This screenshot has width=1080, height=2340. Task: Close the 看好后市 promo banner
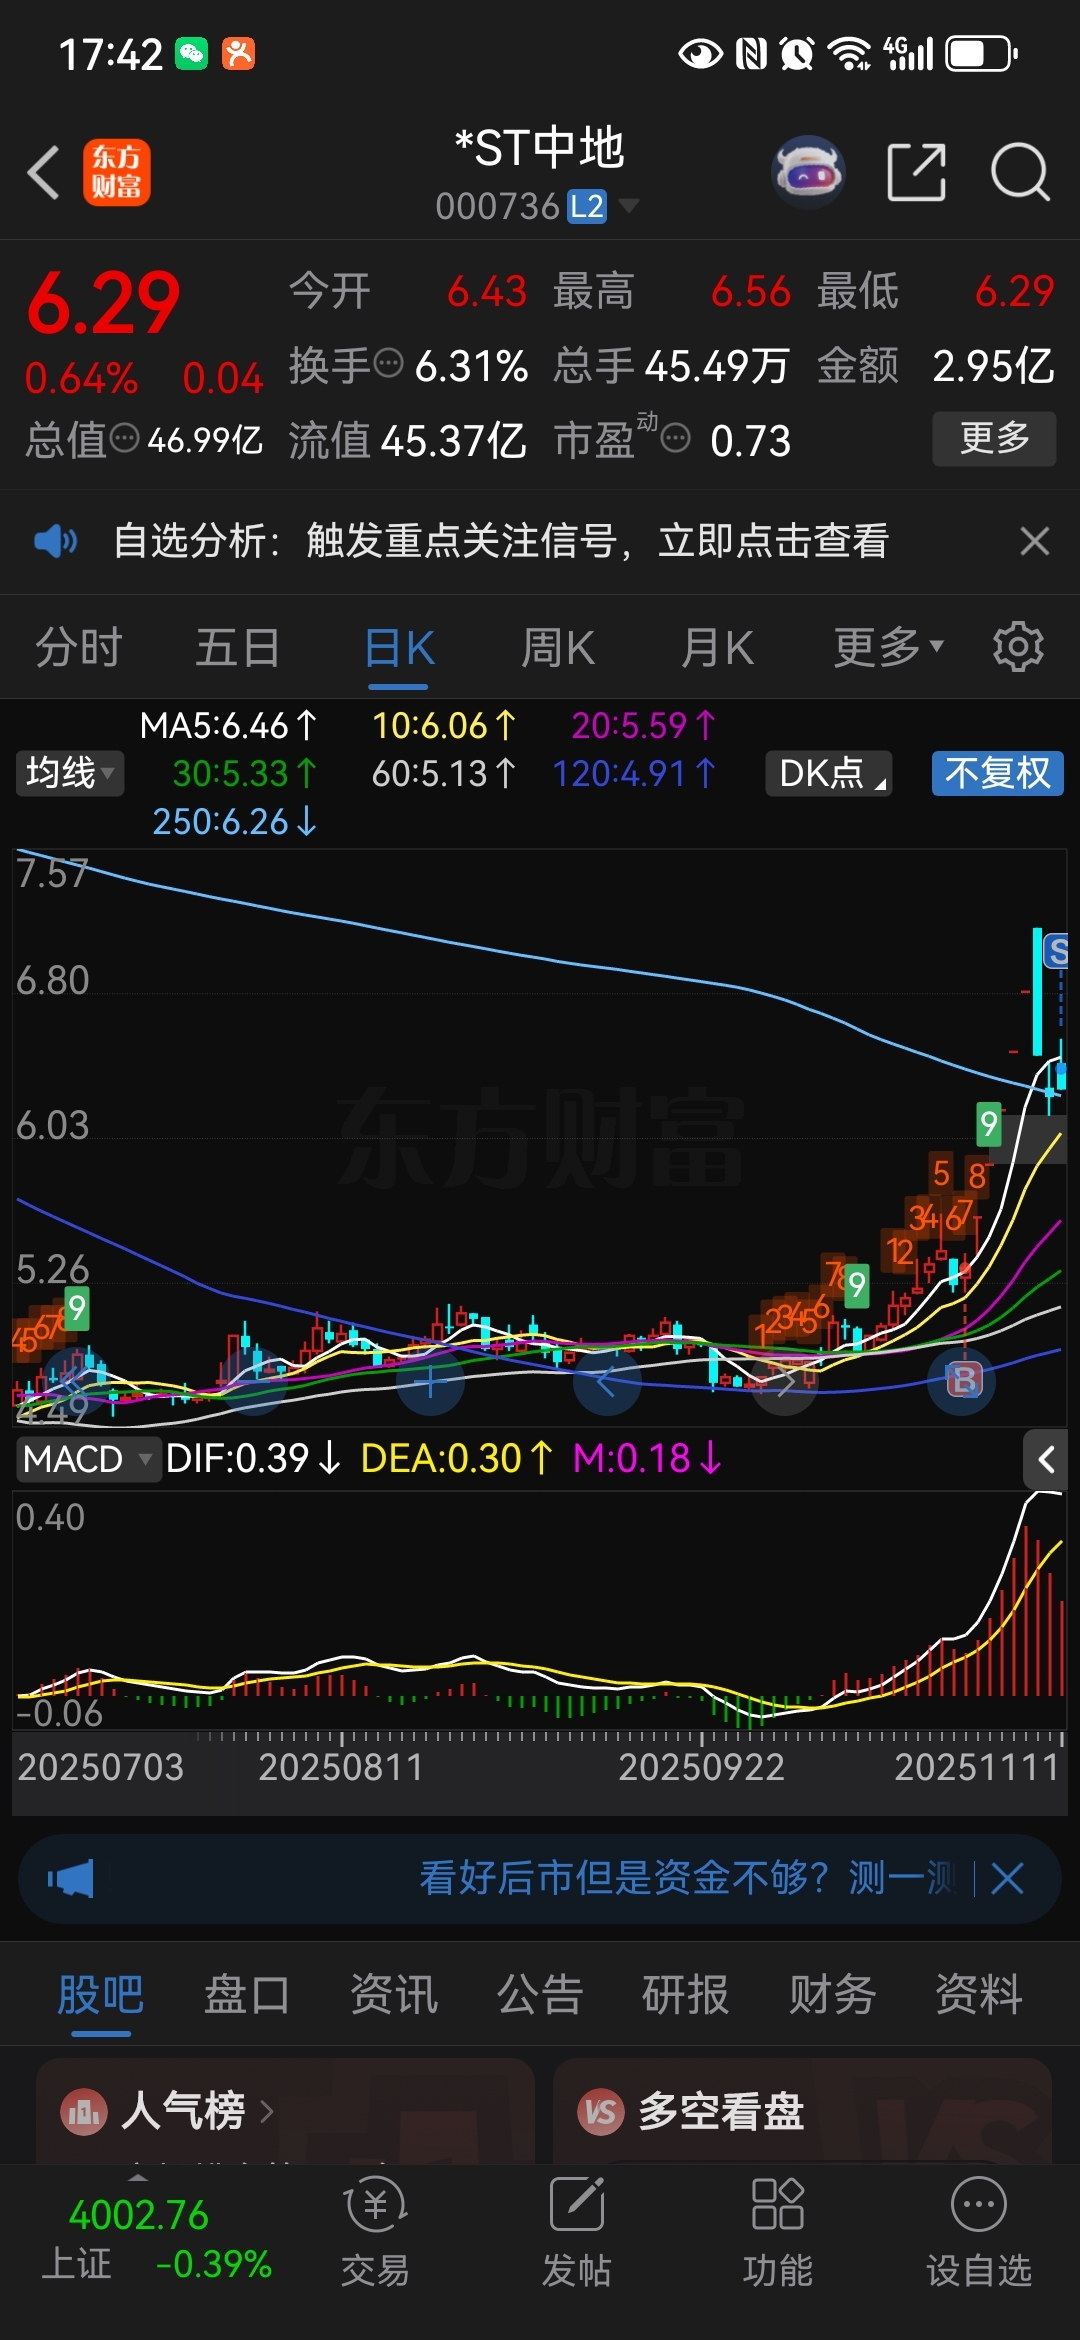click(x=1007, y=1878)
